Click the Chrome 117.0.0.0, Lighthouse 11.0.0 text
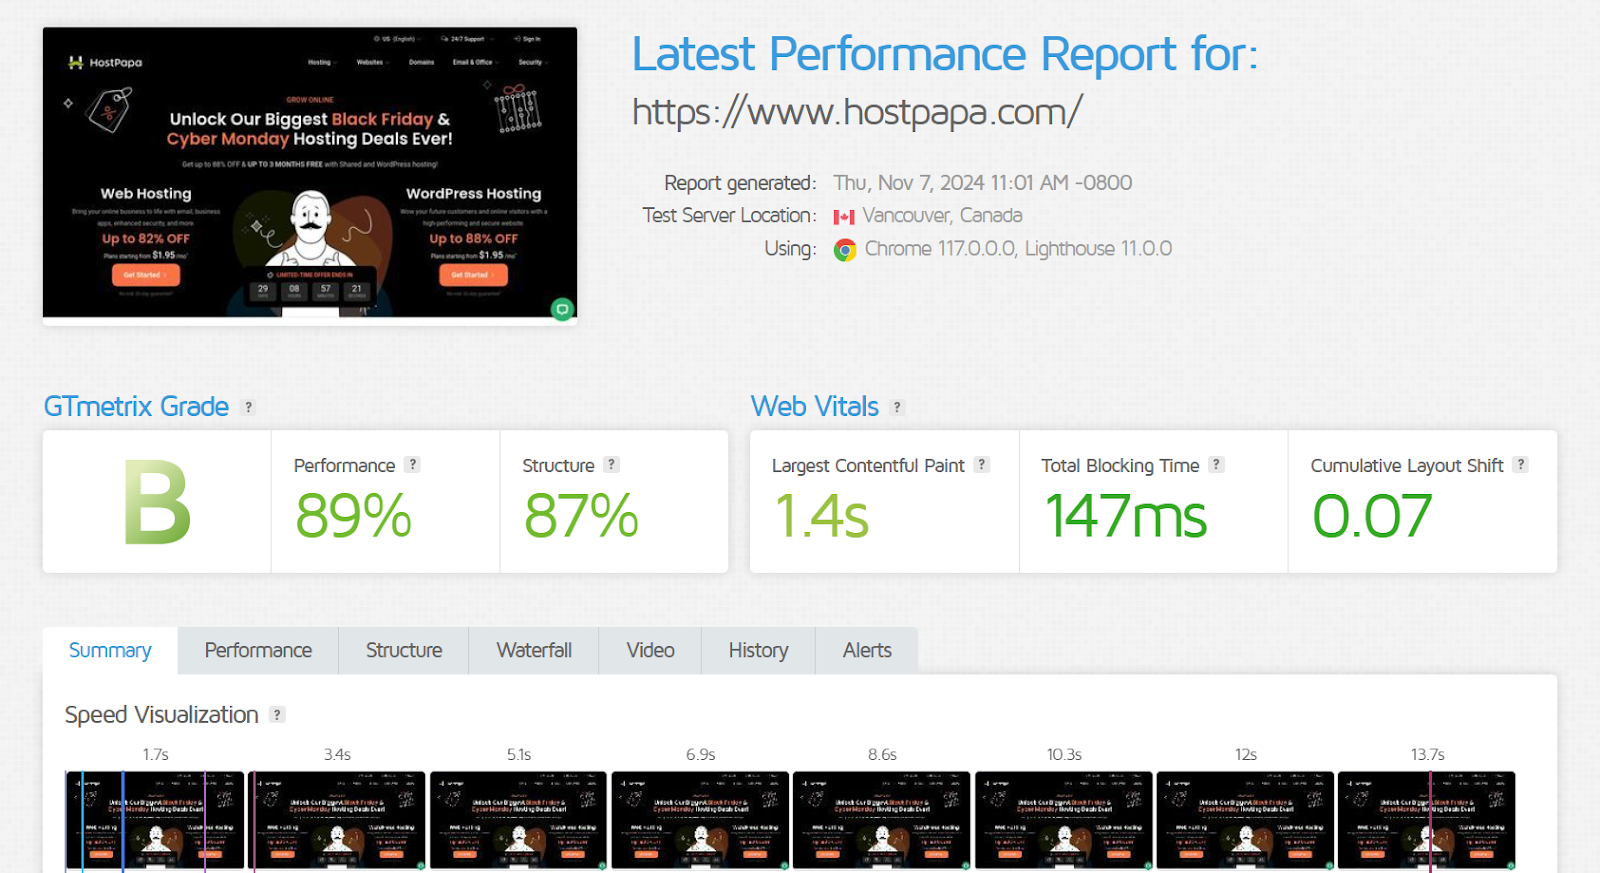 (1018, 249)
